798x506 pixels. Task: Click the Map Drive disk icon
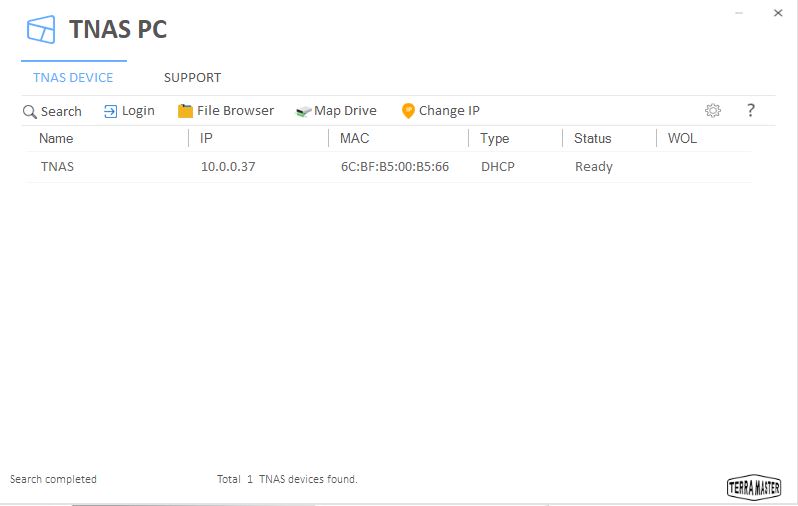(303, 111)
